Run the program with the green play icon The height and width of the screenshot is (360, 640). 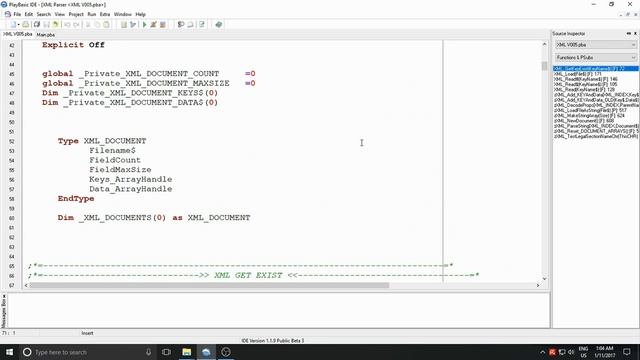click(x=144, y=25)
